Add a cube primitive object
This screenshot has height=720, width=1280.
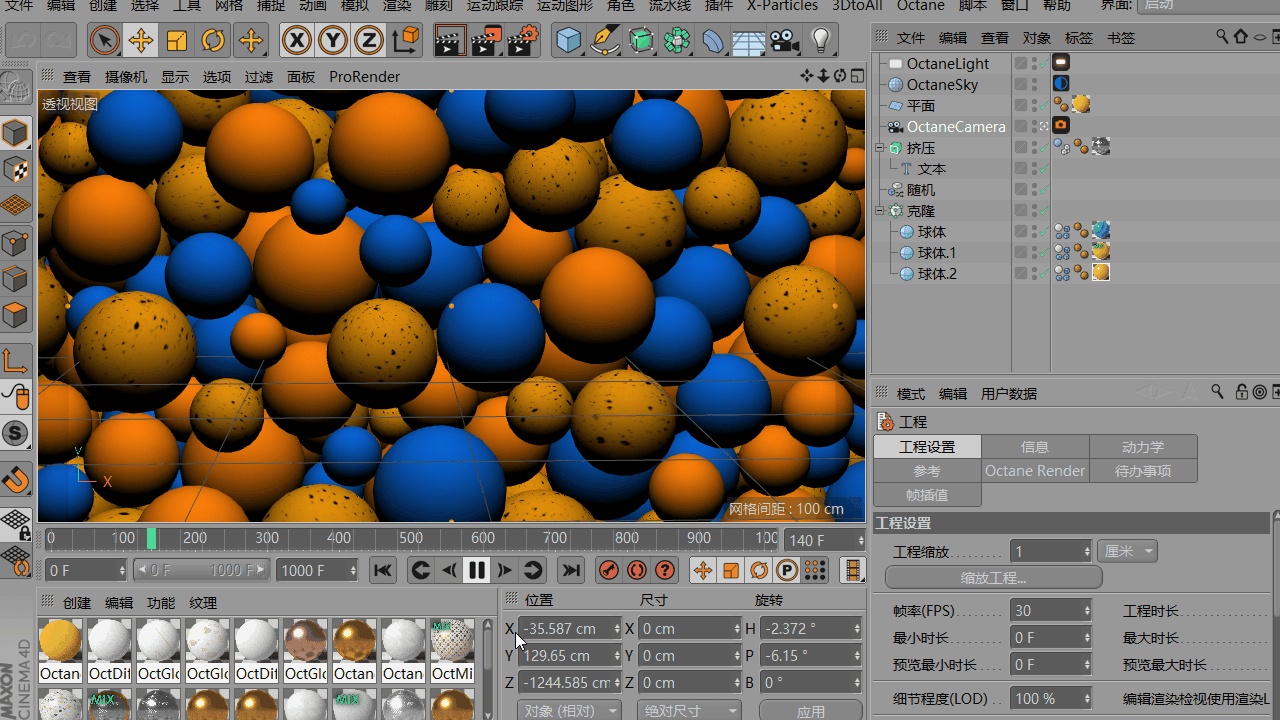click(569, 41)
